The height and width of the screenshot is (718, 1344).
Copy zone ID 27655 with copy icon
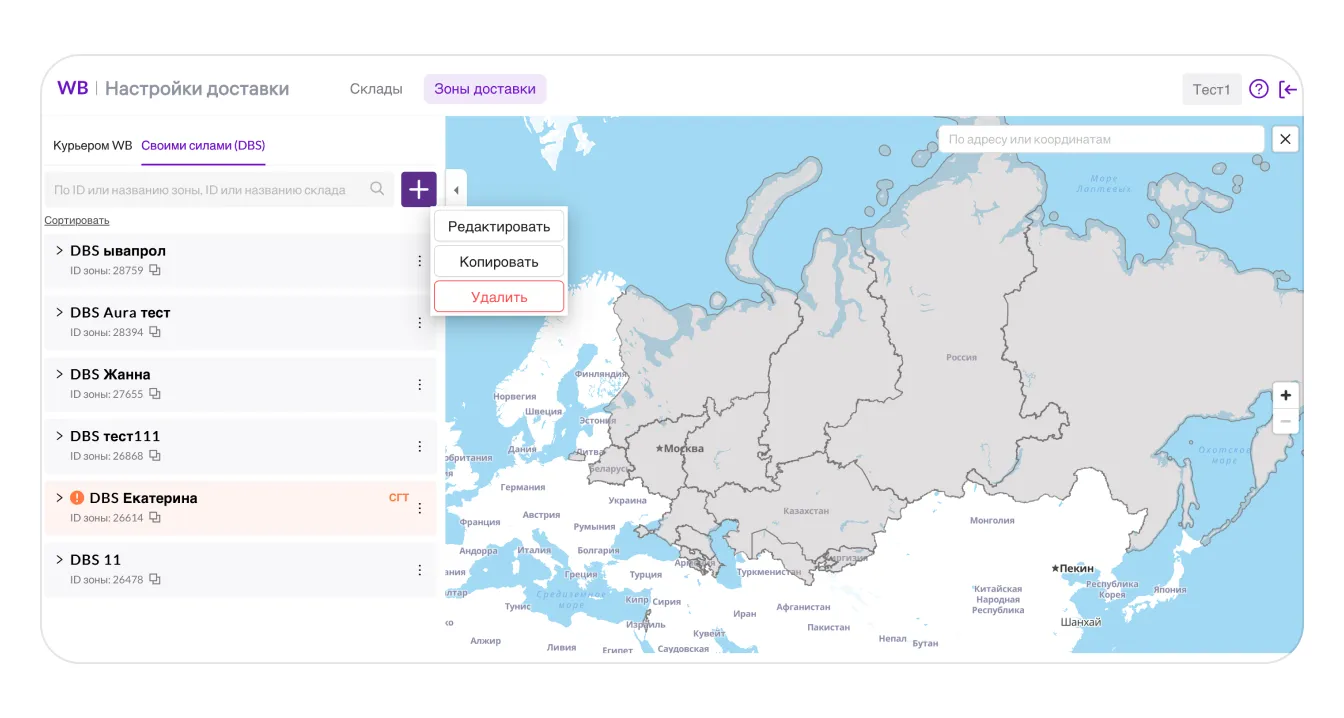(155, 394)
